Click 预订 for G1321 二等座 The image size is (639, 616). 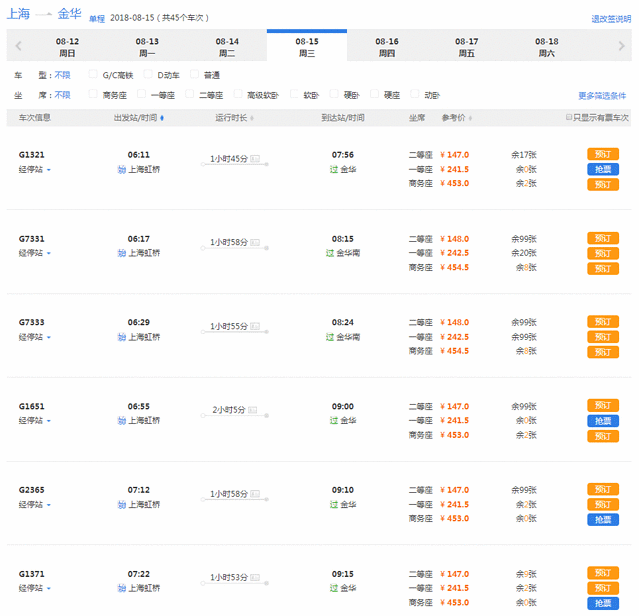pyautogui.click(x=602, y=154)
